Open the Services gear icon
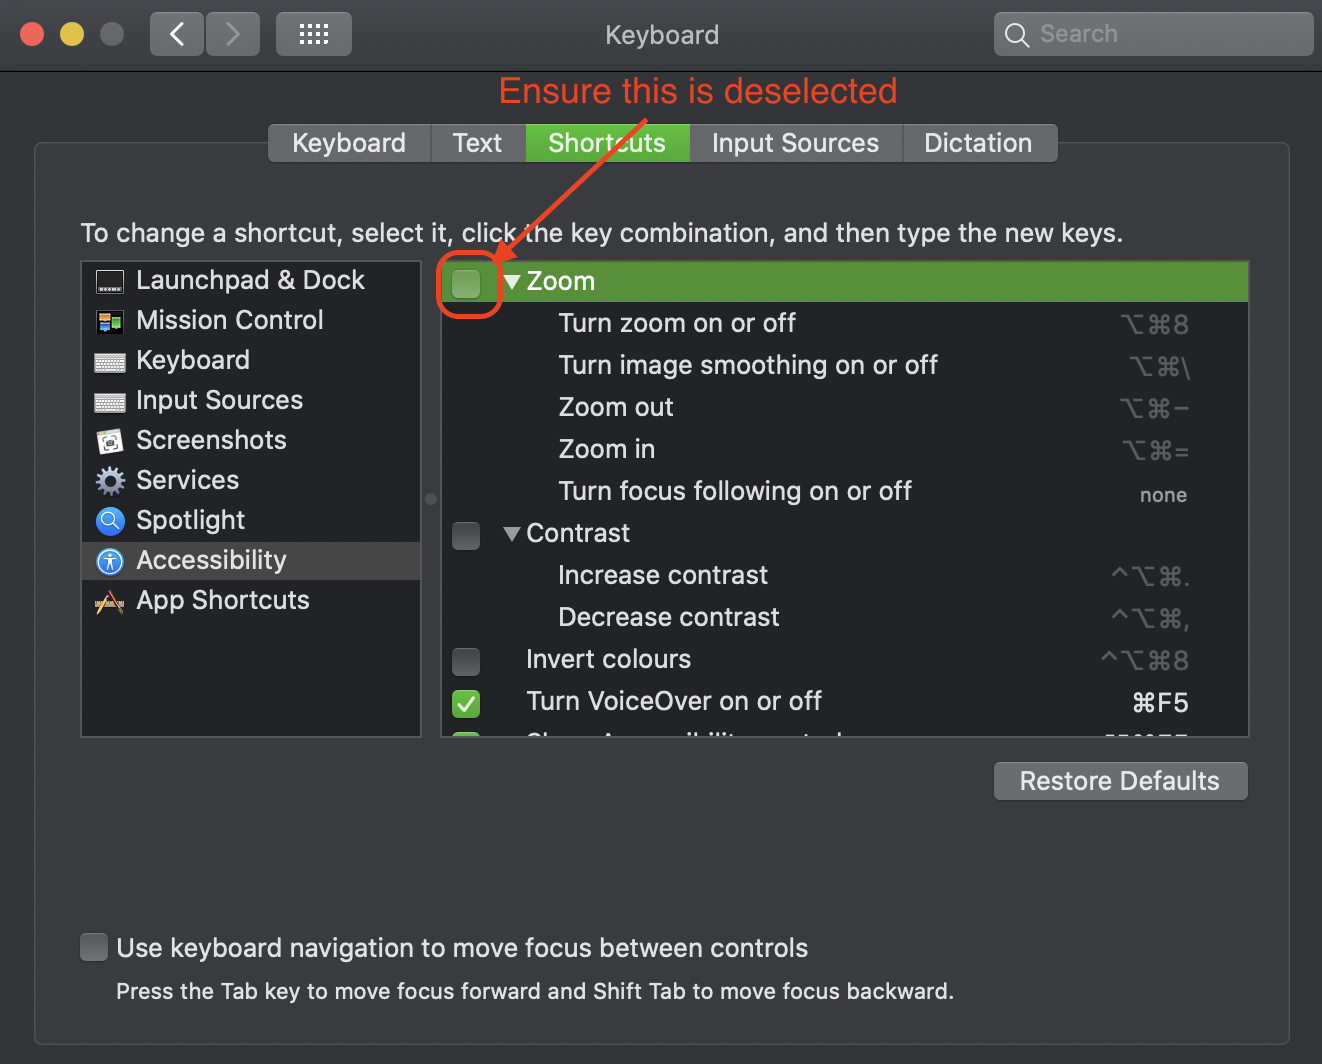This screenshot has width=1322, height=1064. pyautogui.click(x=110, y=481)
